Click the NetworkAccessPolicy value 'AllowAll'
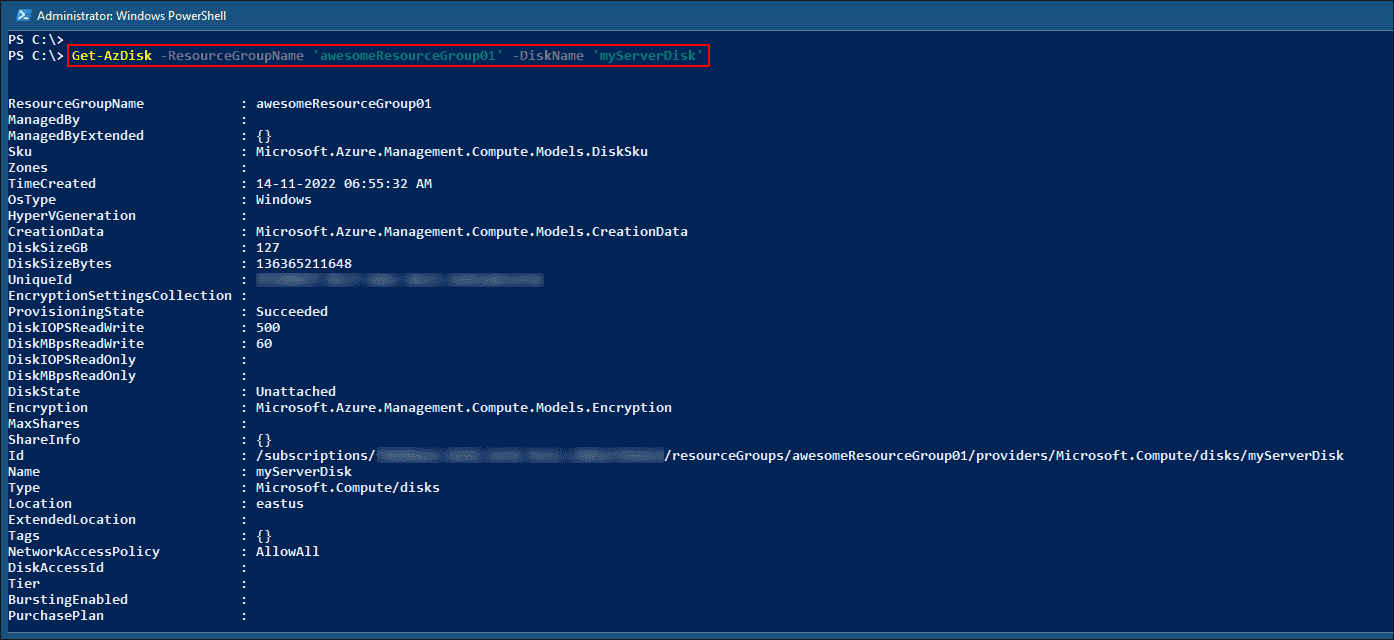This screenshot has width=1394, height=640. click(288, 551)
